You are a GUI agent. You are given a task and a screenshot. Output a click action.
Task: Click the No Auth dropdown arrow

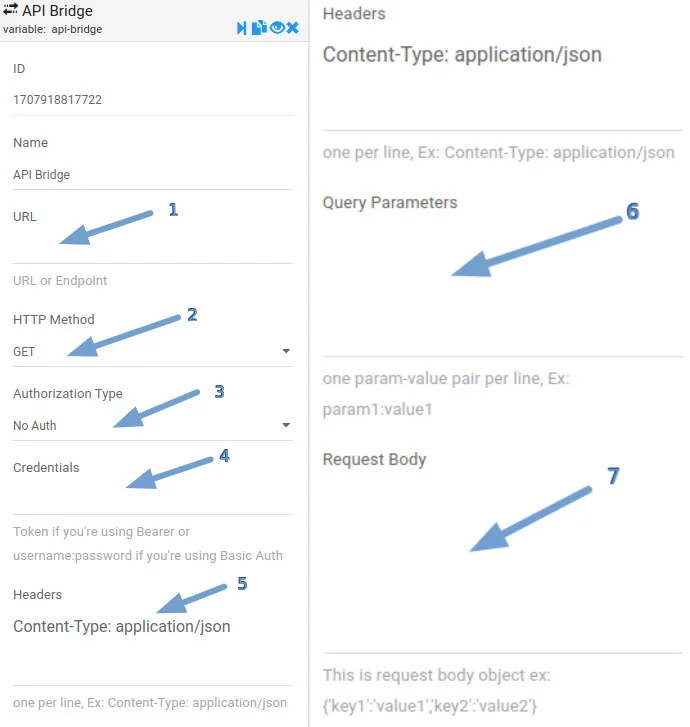pos(286,426)
